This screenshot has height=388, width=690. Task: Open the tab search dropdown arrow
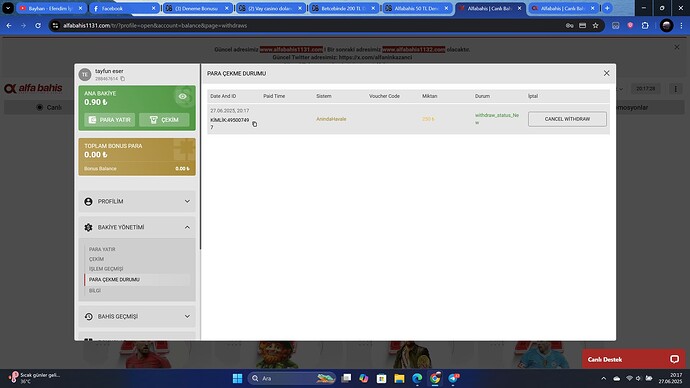point(8,8)
